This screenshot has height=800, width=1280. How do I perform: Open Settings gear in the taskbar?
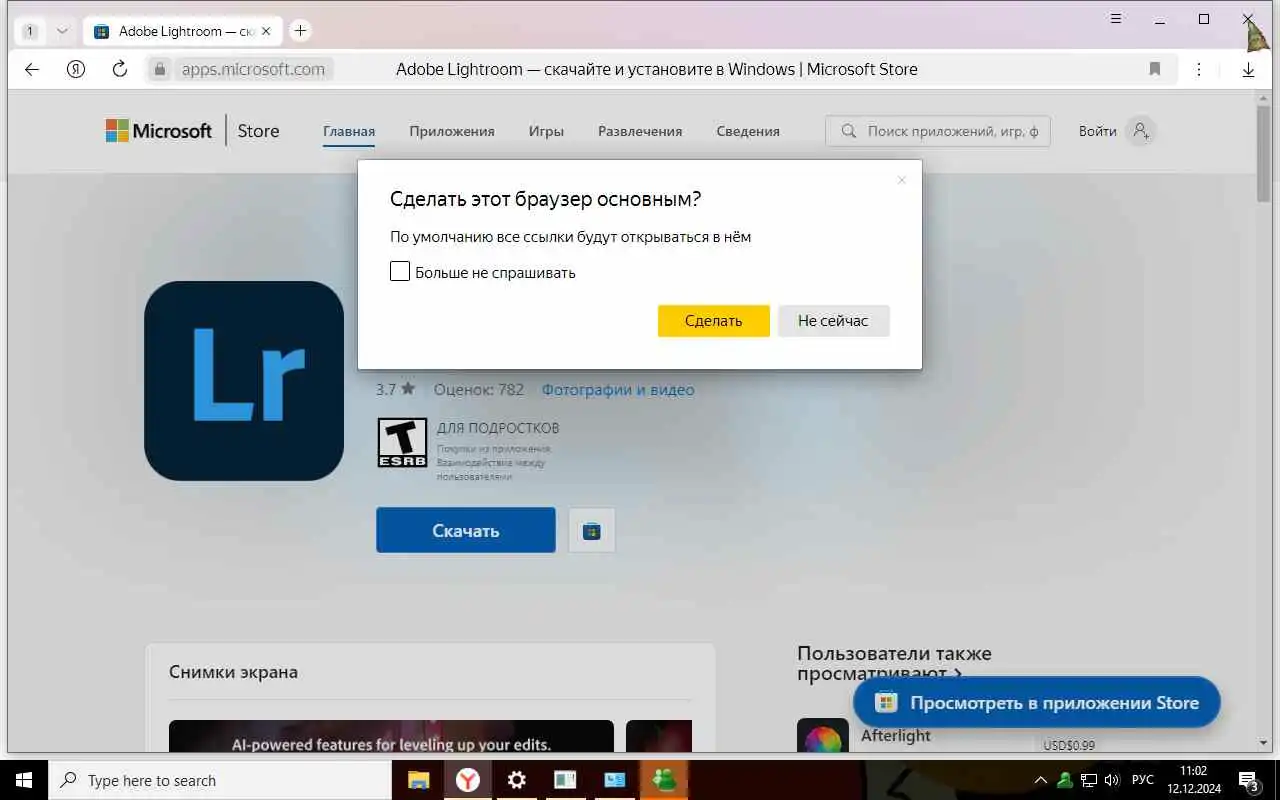tap(517, 780)
